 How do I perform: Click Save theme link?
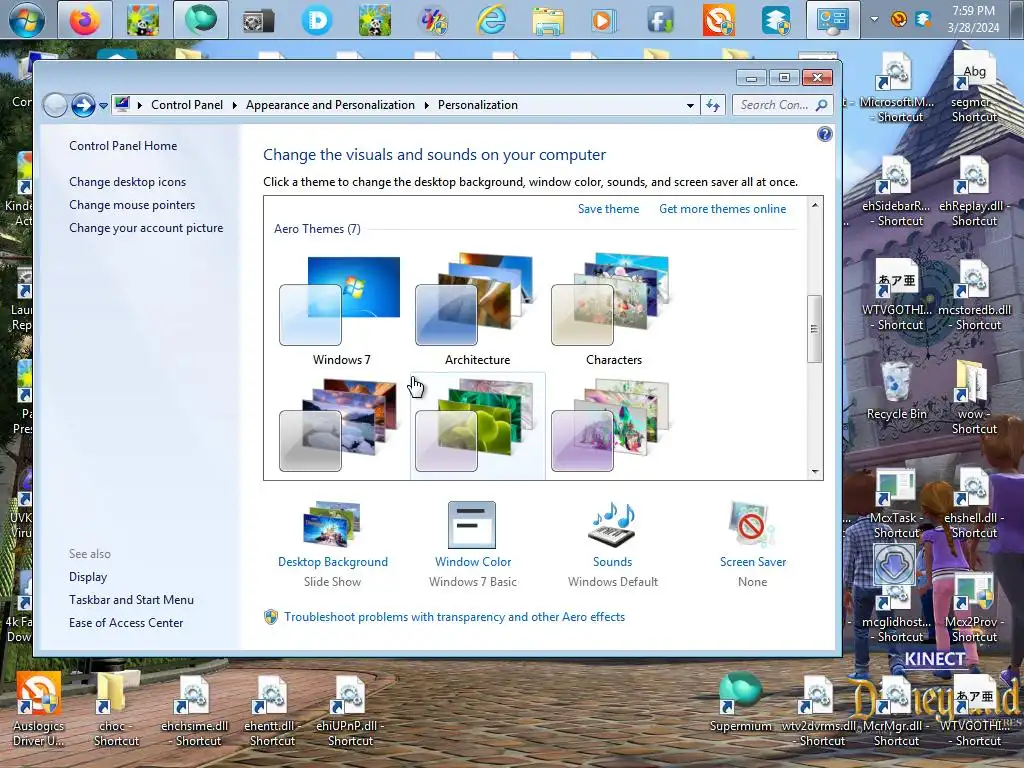click(x=608, y=208)
